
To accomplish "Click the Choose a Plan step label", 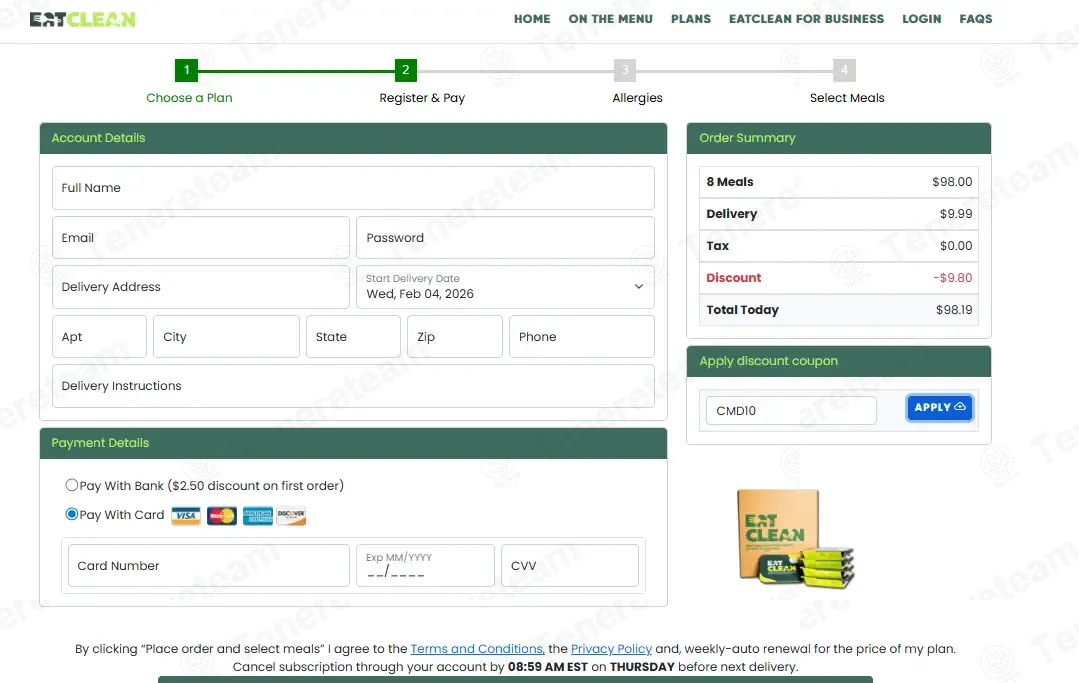I will 189,98.
